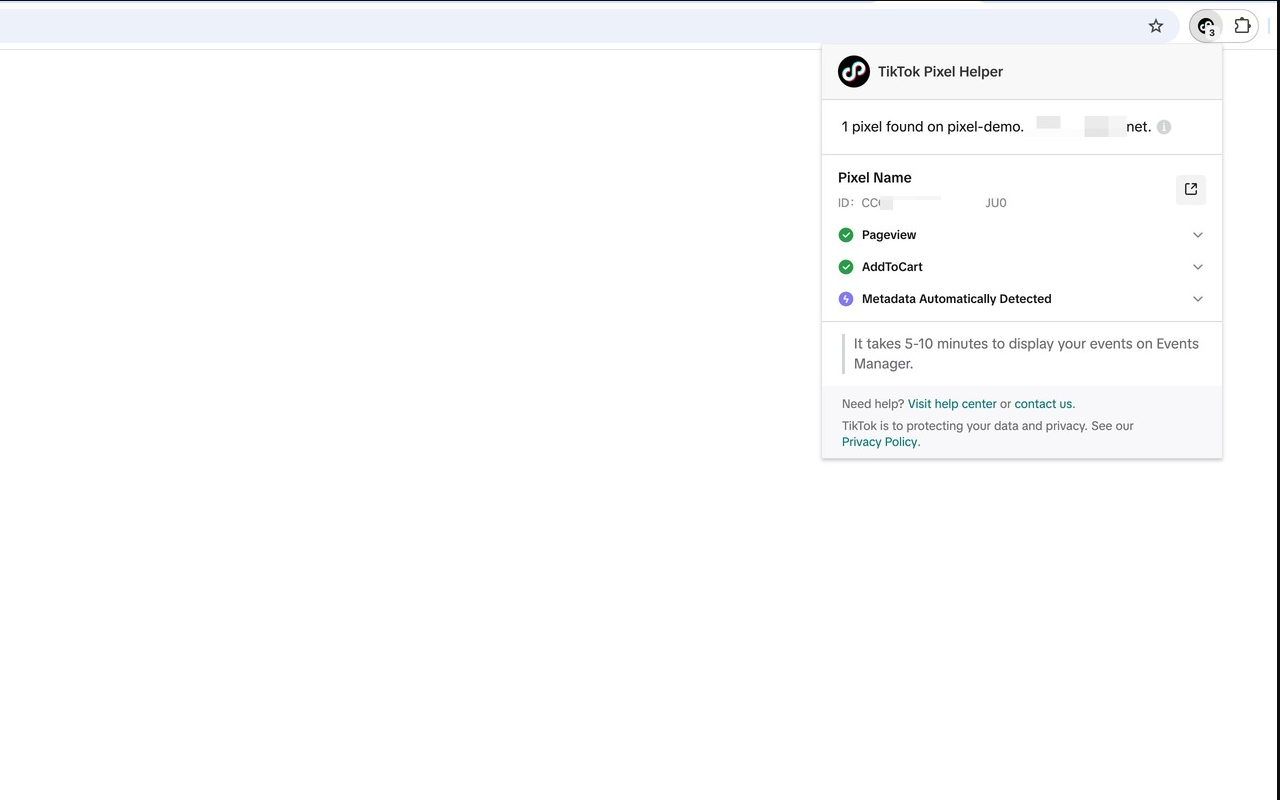Open the Visit help center link
This screenshot has height=800, width=1280.
pos(952,404)
